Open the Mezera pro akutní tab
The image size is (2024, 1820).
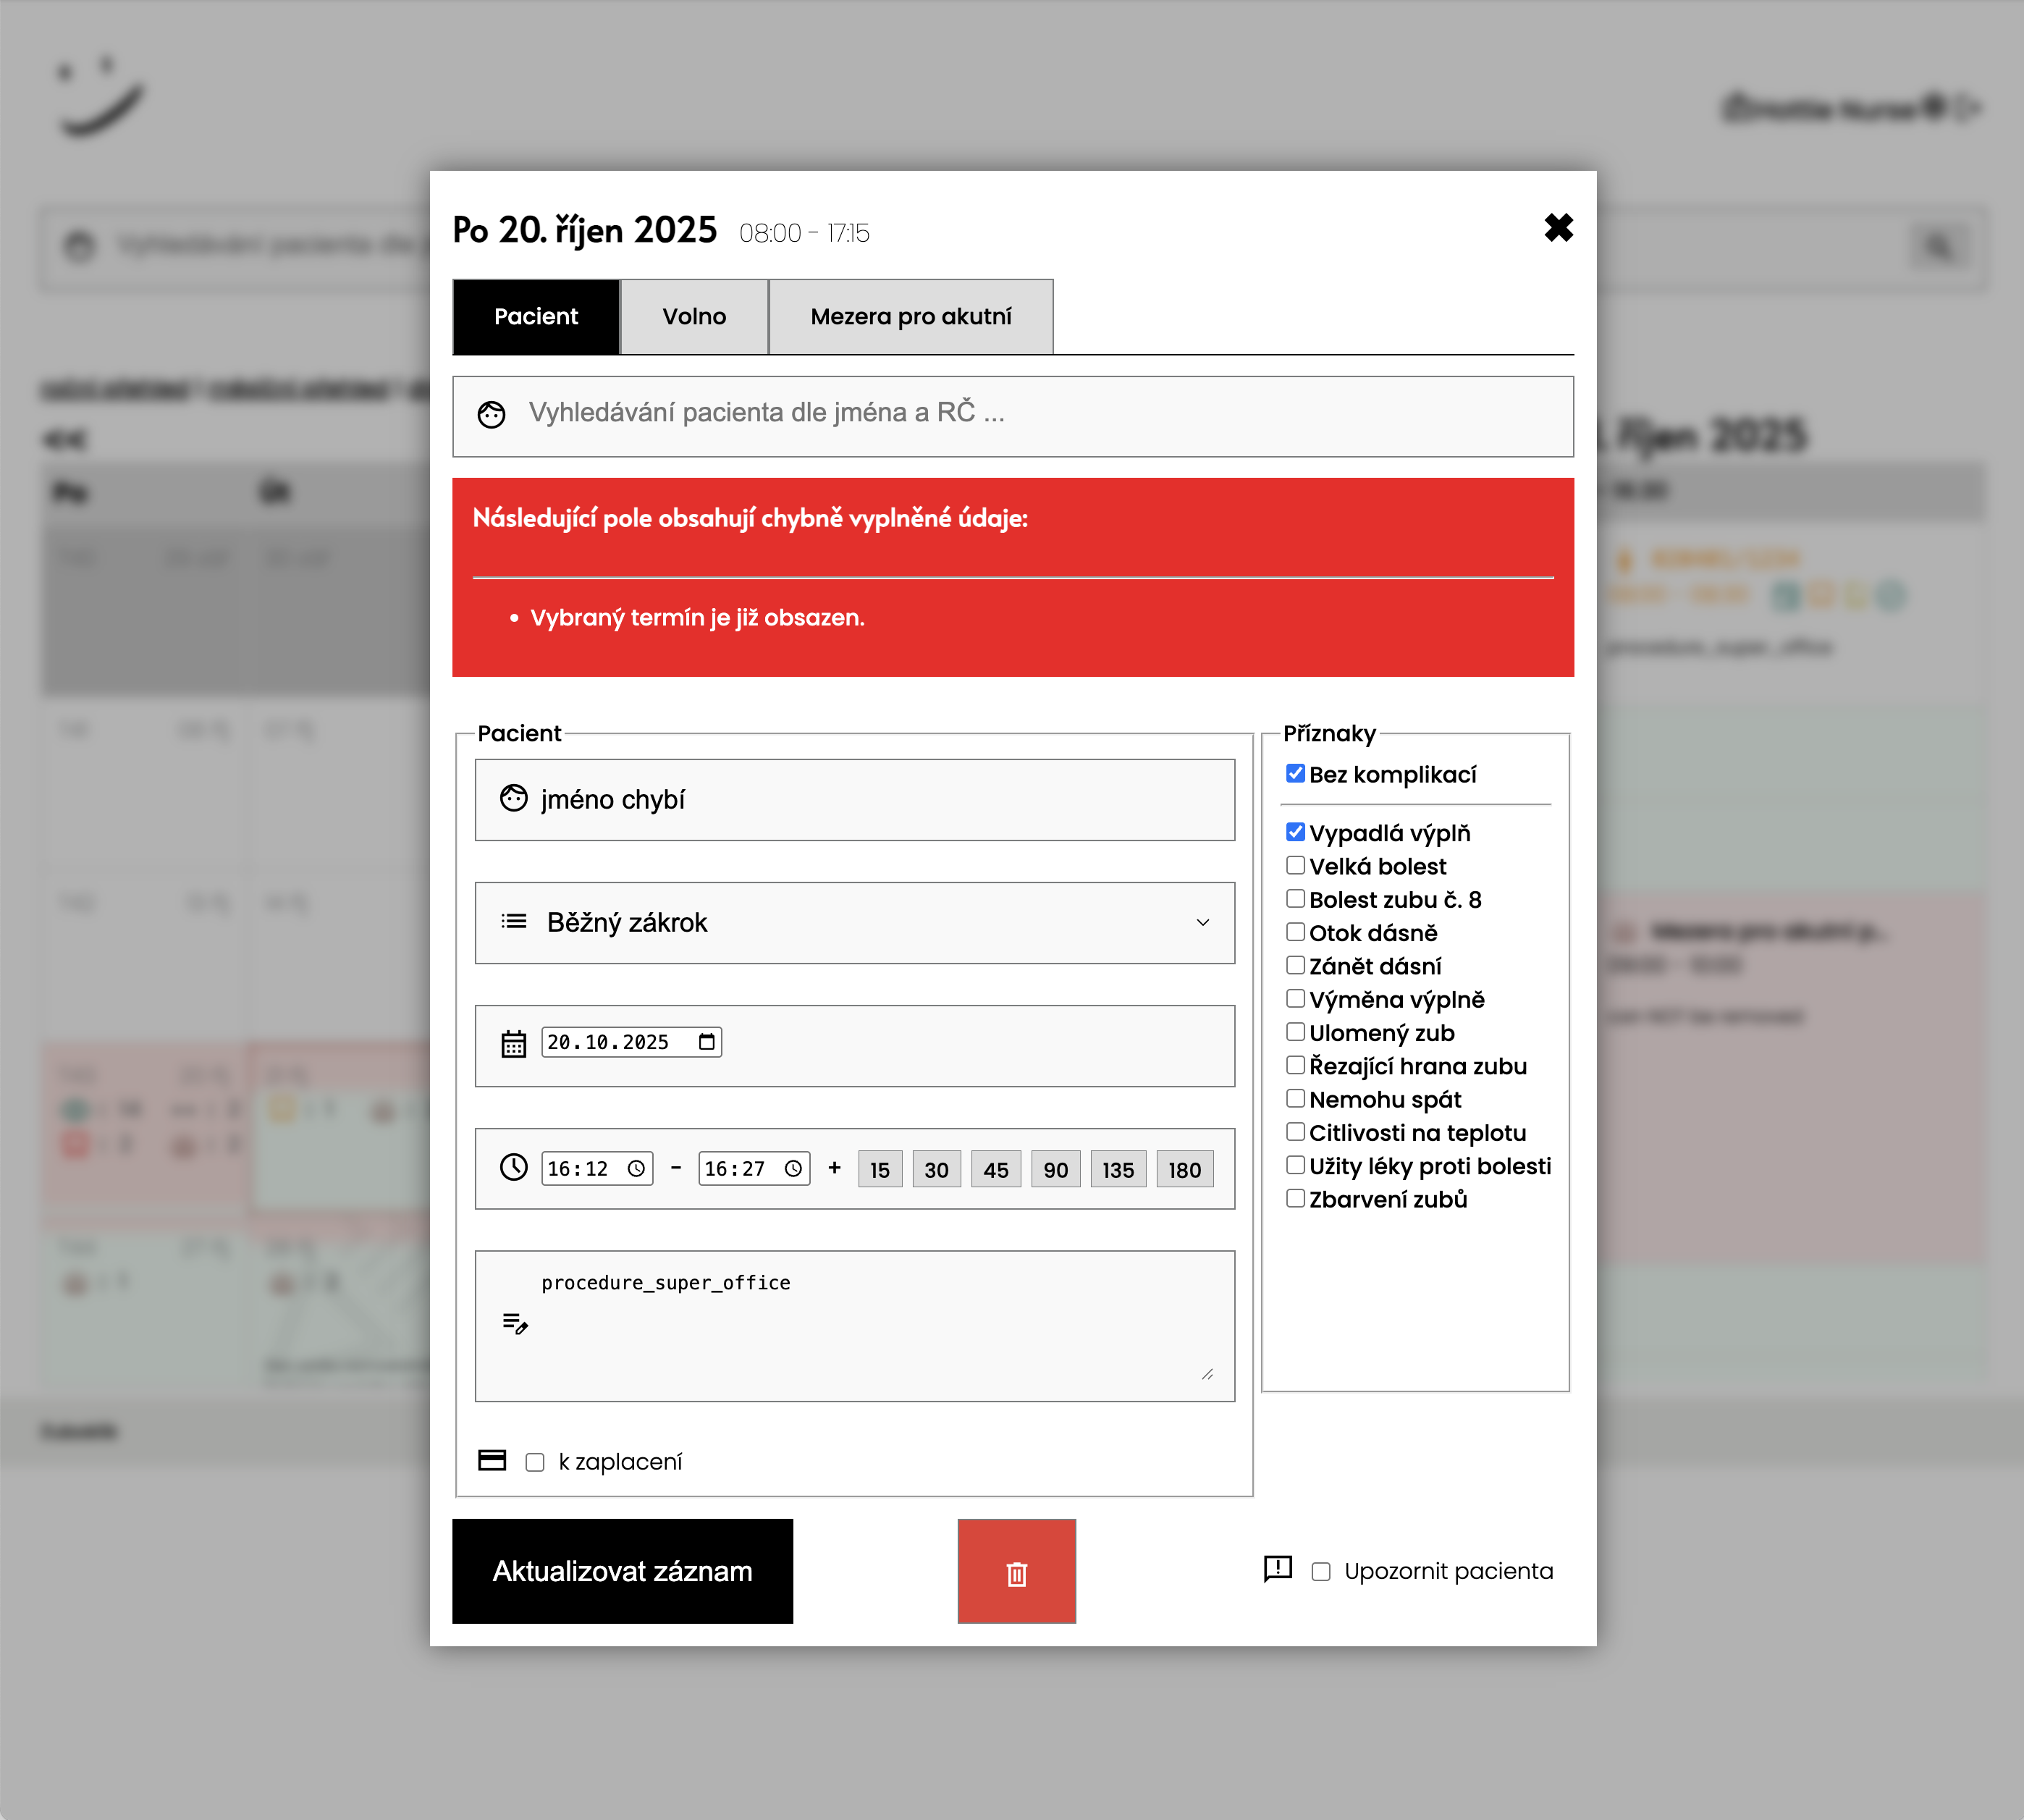coord(910,317)
